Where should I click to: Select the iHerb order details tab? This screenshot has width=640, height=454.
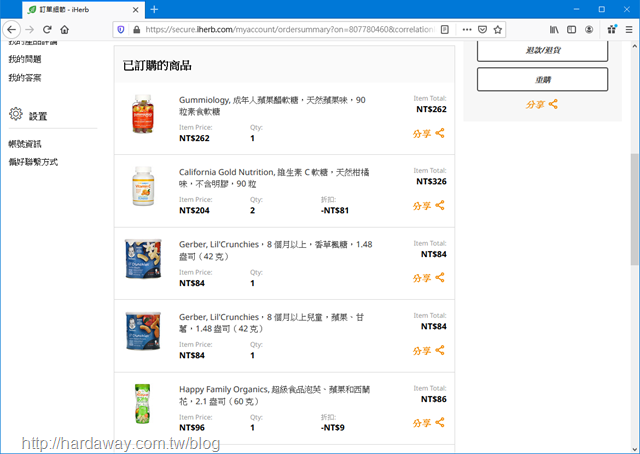click(x=83, y=10)
